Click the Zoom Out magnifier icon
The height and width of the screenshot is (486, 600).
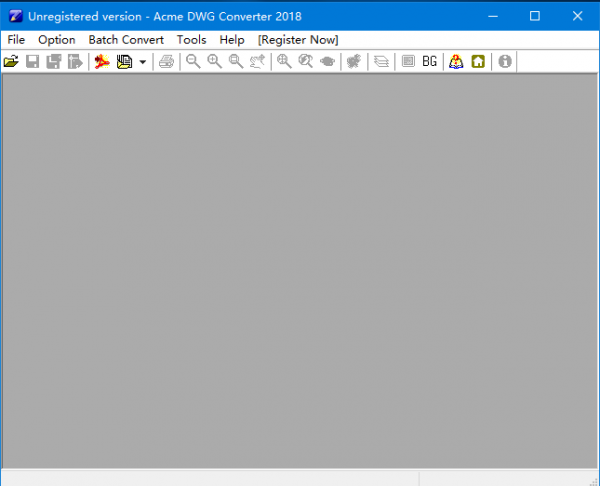(x=193, y=61)
